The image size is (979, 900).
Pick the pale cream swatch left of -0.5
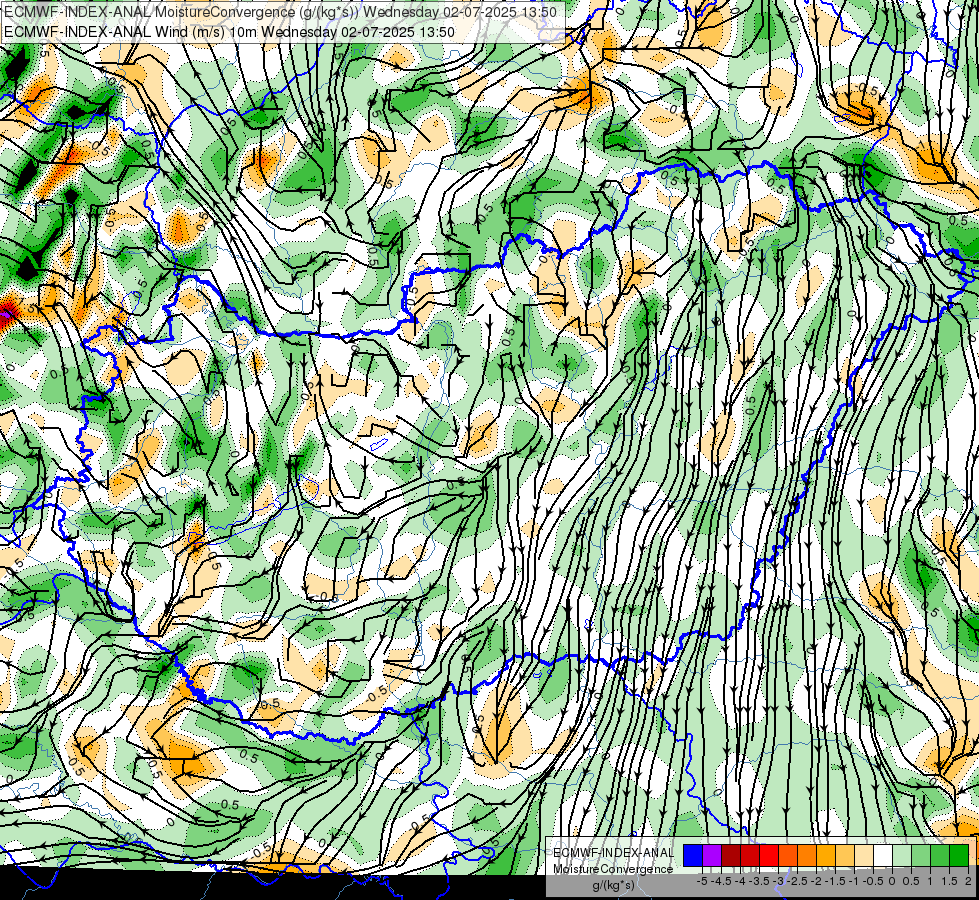(864, 855)
